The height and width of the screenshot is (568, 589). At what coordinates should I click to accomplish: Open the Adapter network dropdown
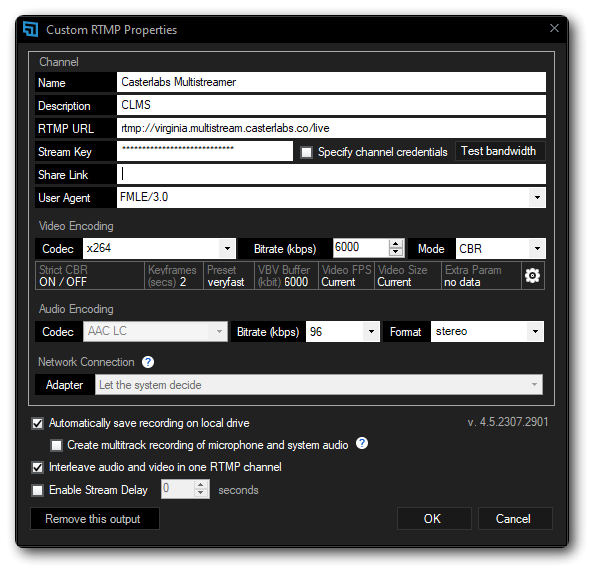click(534, 384)
